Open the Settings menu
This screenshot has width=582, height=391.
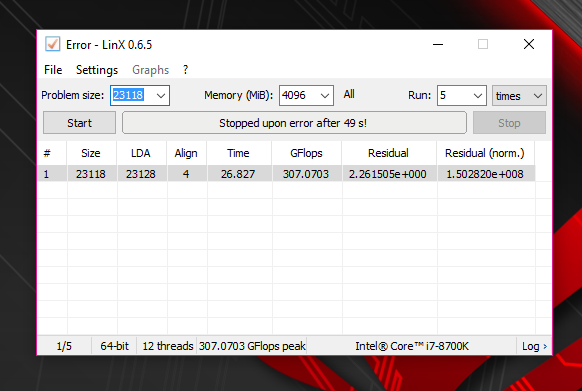click(x=97, y=70)
